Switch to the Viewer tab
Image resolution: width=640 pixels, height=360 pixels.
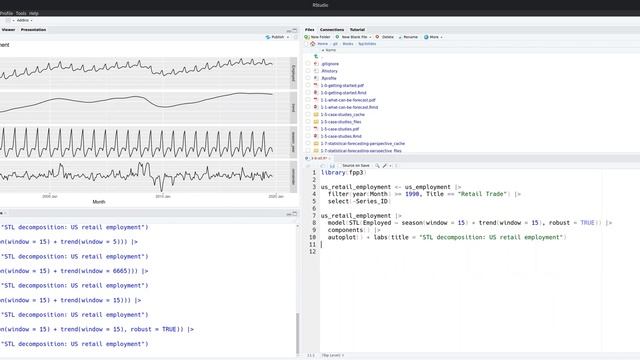point(8,29)
